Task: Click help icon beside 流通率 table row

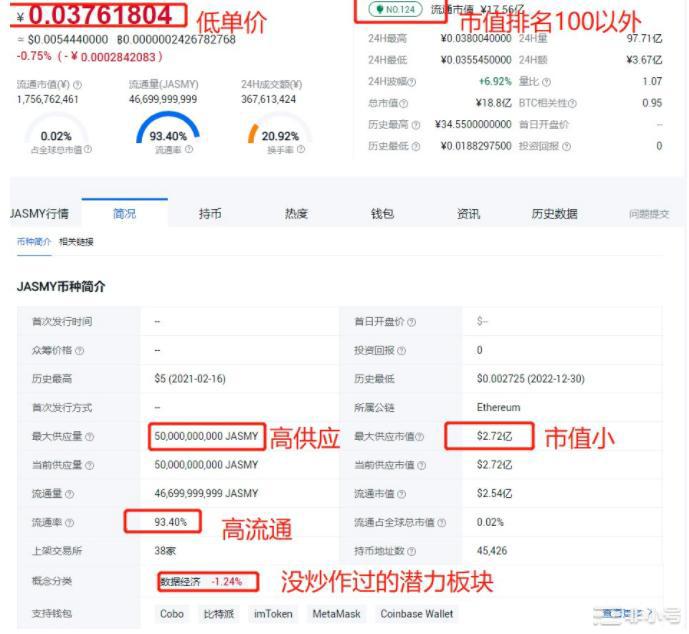Action: 69,523
